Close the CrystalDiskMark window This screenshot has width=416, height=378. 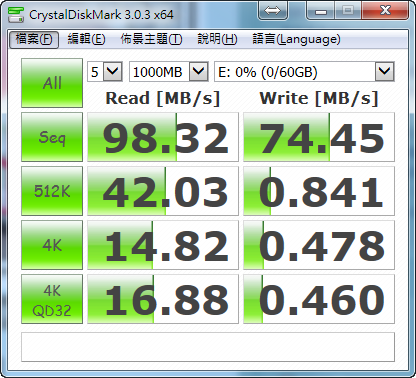coord(385,11)
